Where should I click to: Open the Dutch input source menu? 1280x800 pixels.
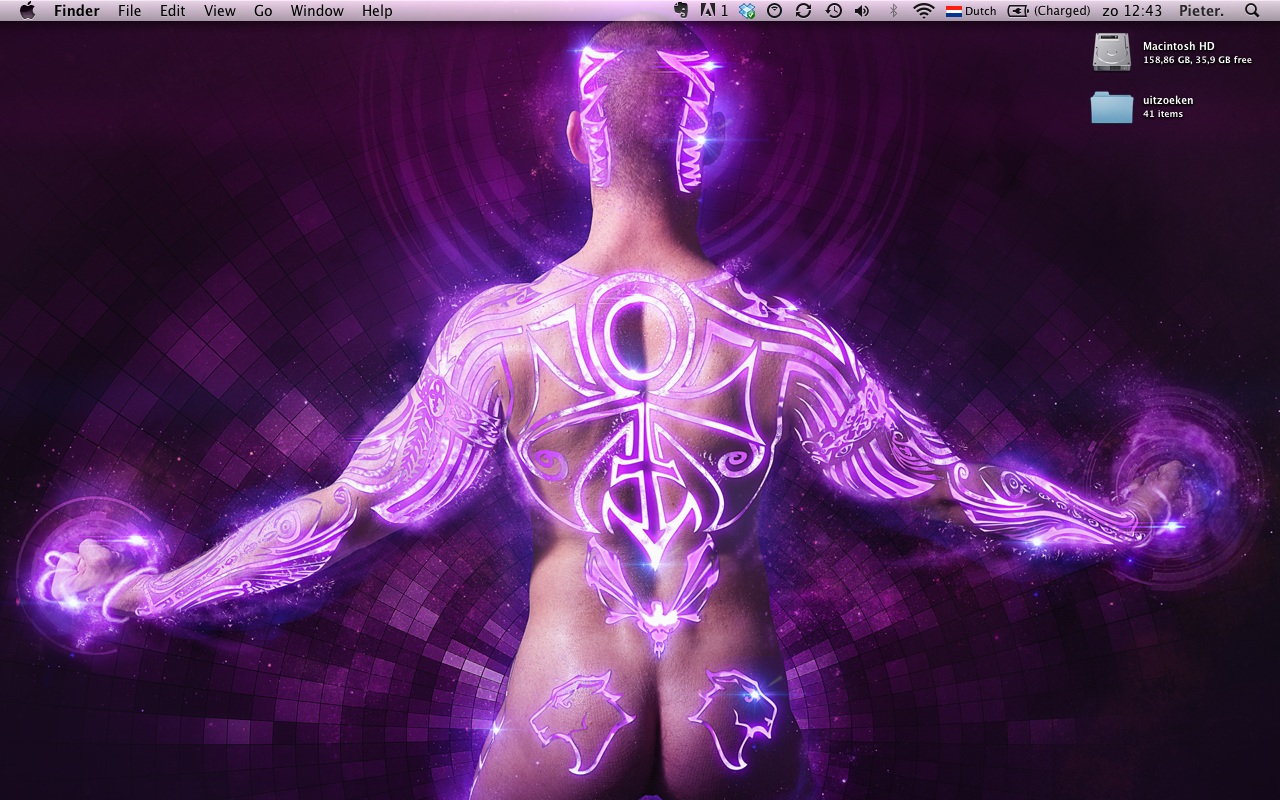pyautogui.click(x=971, y=11)
